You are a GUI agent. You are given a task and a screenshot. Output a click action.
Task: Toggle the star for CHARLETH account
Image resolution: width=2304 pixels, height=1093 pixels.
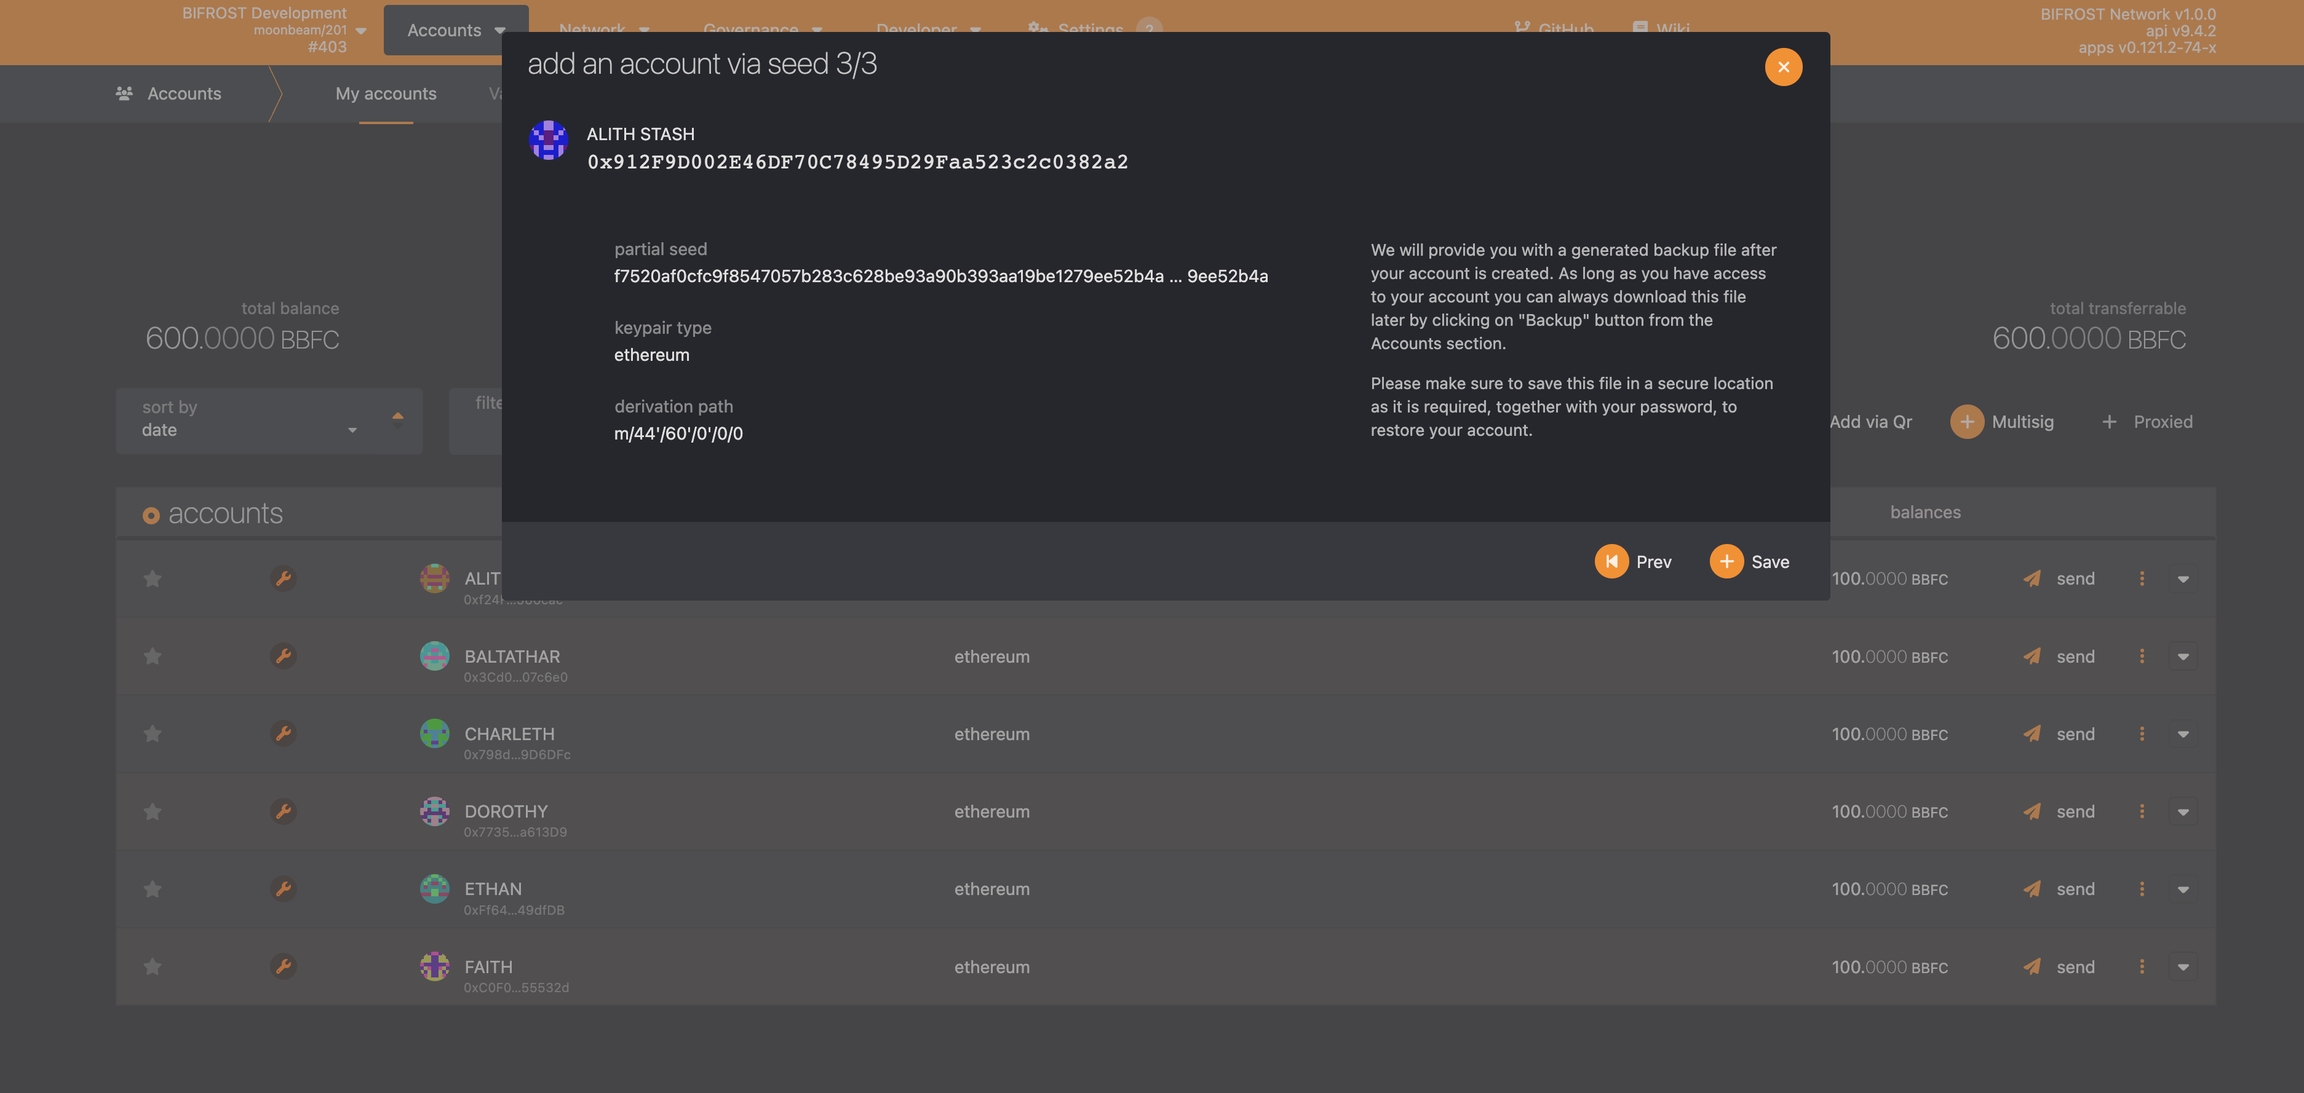tap(152, 734)
